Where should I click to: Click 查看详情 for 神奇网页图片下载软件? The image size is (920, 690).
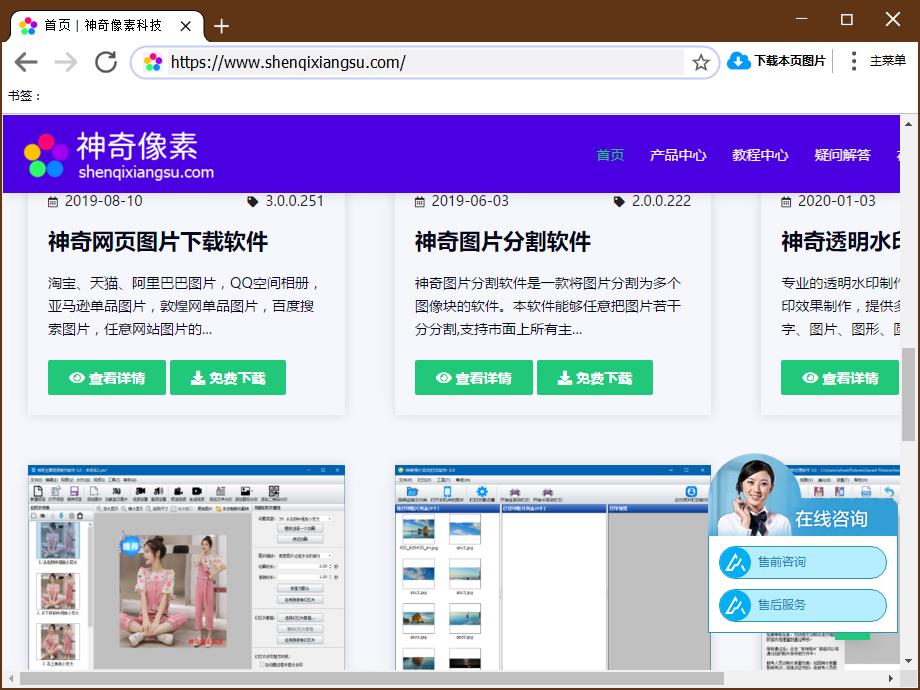[x=107, y=377]
